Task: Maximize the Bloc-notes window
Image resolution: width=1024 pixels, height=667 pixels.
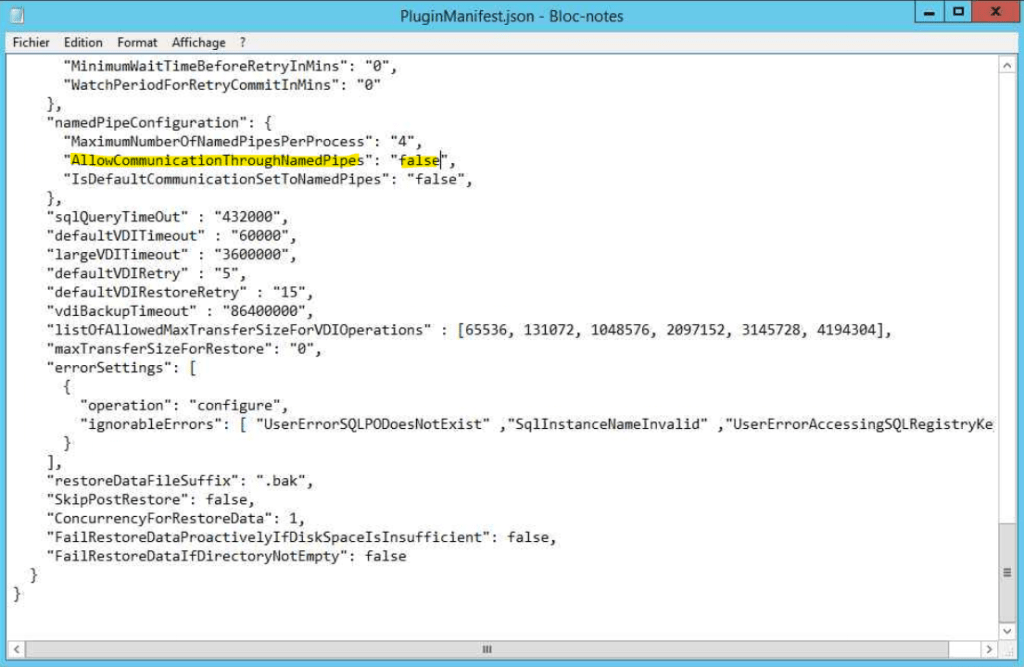Action: coord(957,12)
